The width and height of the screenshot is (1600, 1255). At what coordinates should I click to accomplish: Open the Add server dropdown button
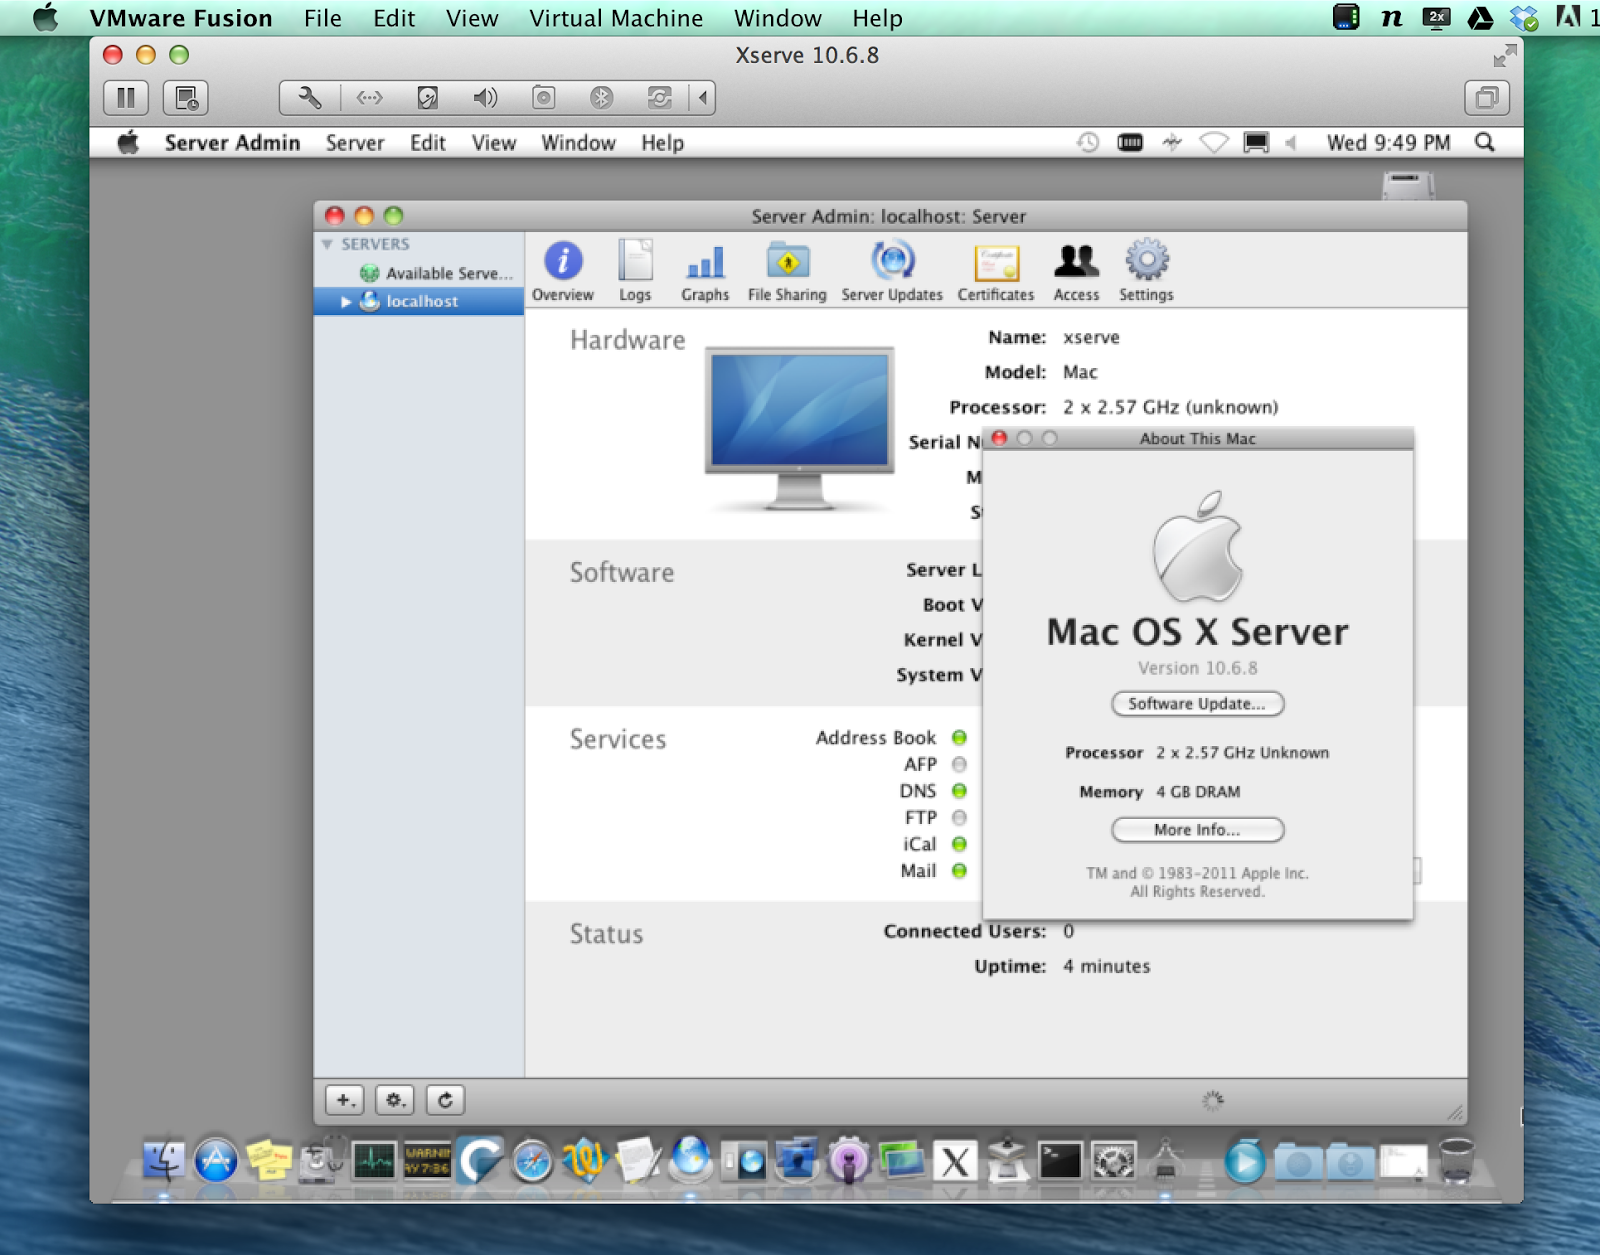click(x=344, y=1099)
